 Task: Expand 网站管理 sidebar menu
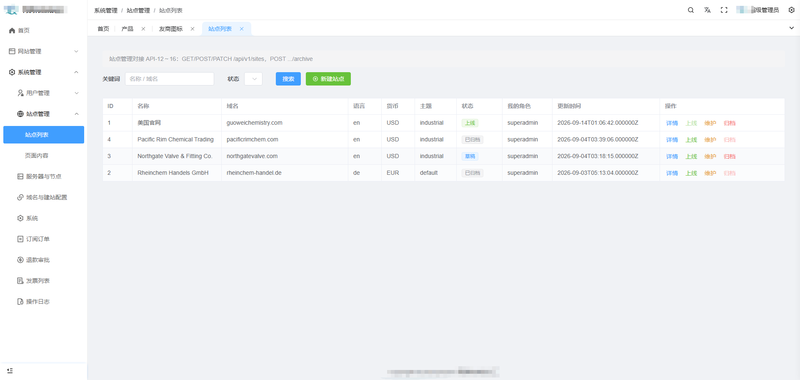tap(44, 52)
